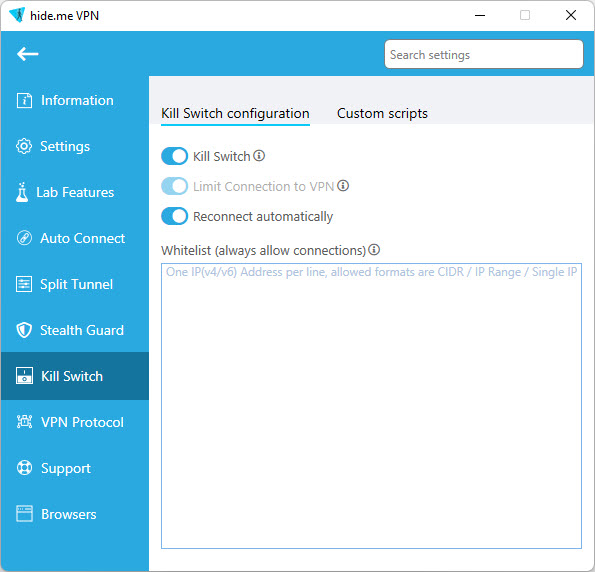Select the Auto Connect menu label

82,238
